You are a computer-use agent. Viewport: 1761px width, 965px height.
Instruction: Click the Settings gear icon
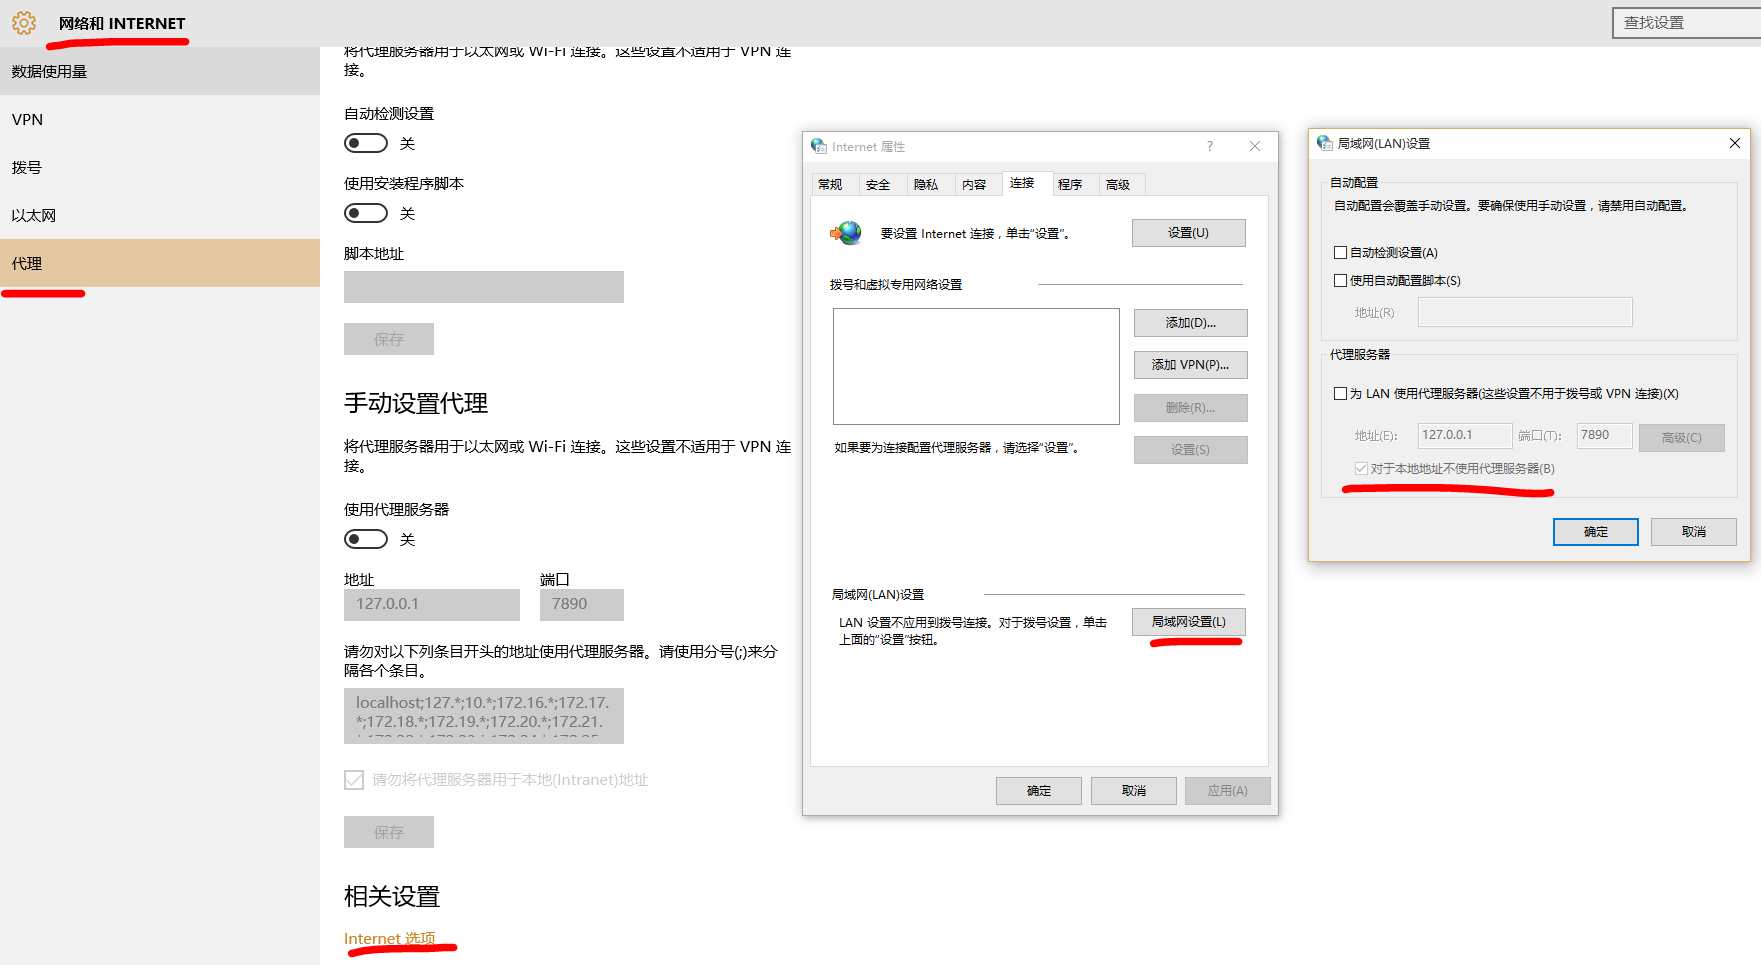coord(23,22)
